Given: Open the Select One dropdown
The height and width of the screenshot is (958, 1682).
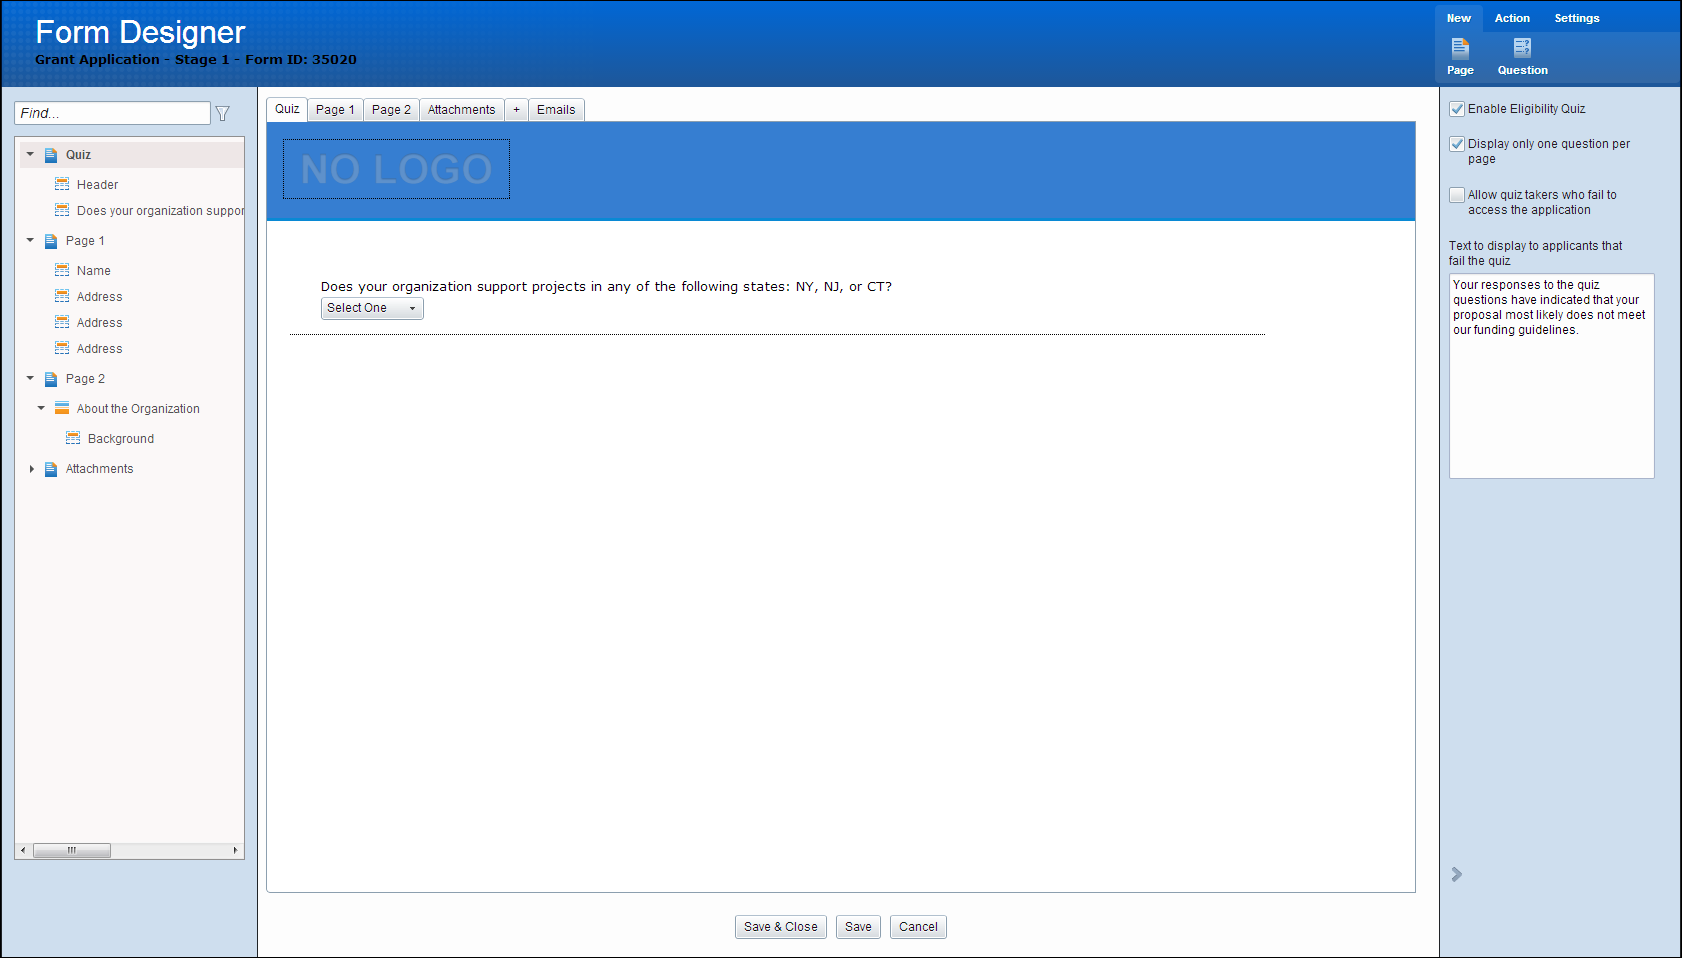Looking at the screenshot, I should pyautogui.click(x=372, y=308).
